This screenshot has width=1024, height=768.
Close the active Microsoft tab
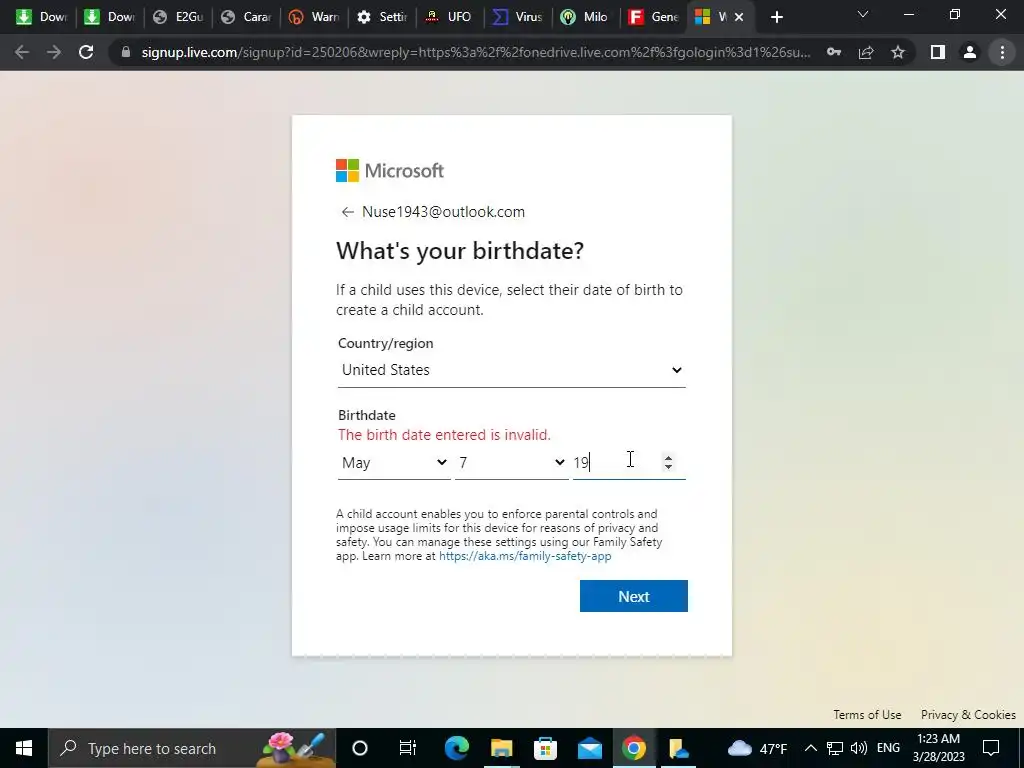coord(739,17)
